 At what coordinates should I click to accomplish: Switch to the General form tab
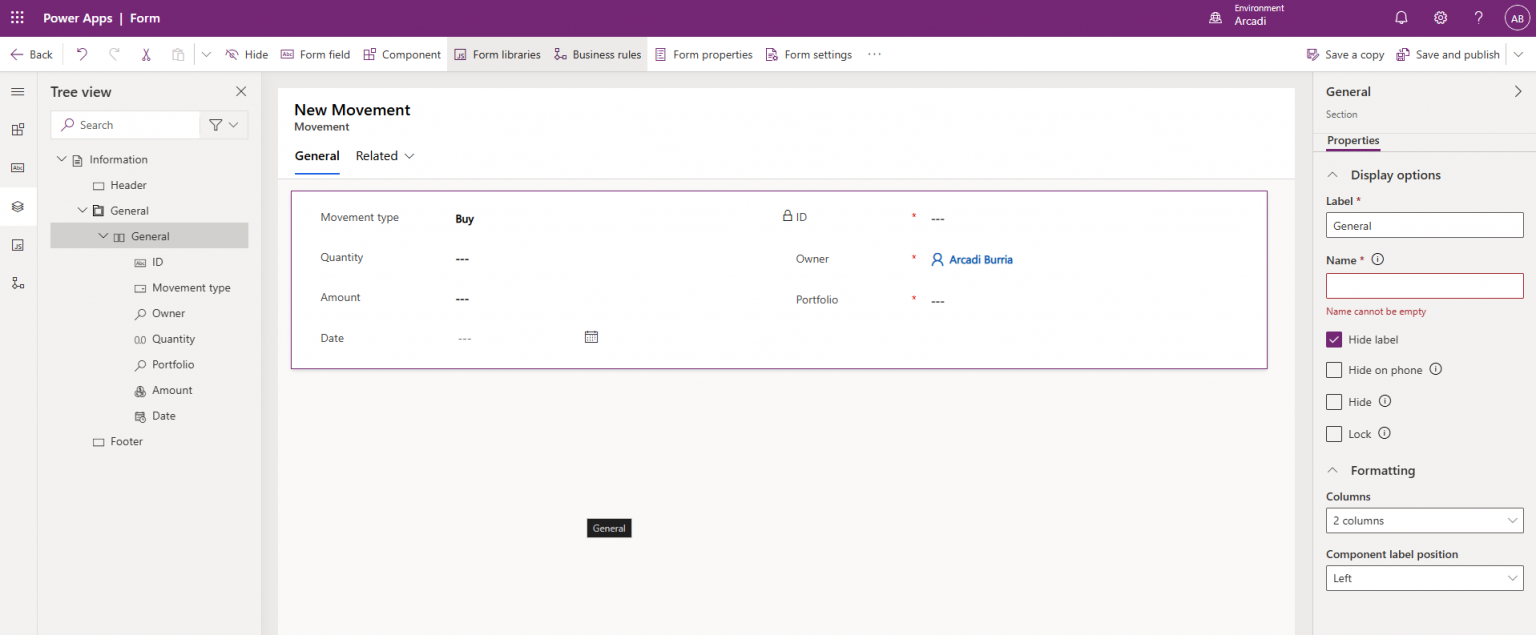click(x=317, y=156)
